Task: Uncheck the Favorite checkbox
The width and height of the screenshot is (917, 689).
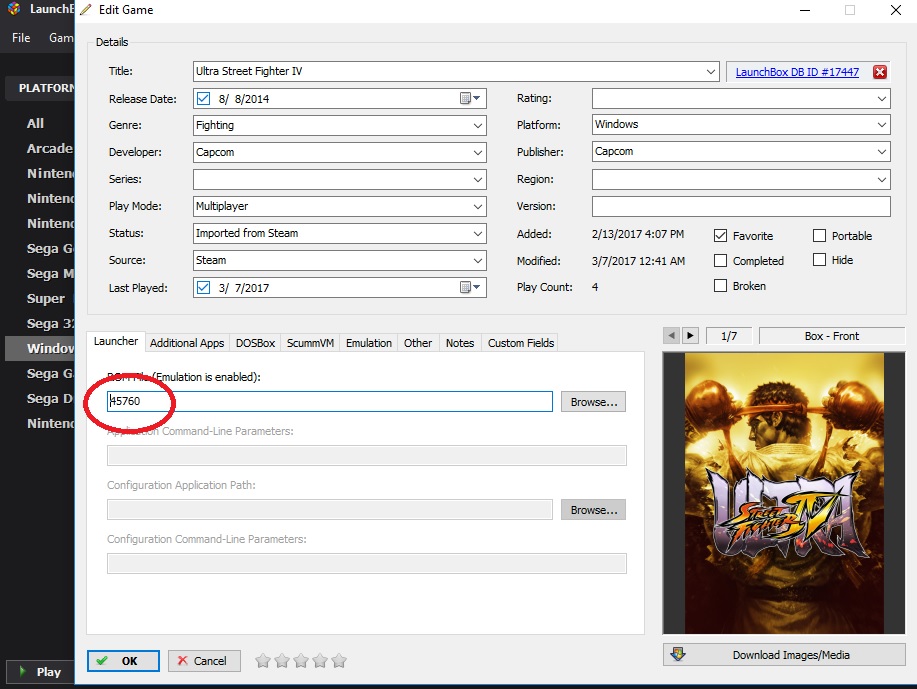Action: (720, 236)
